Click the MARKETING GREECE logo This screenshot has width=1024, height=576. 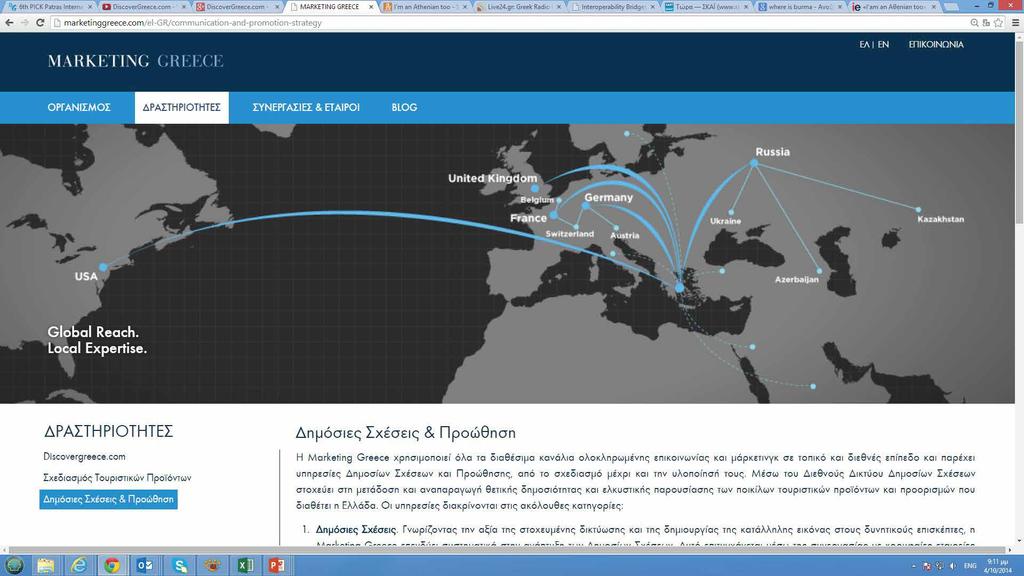pyautogui.click(x=135, y=61)
